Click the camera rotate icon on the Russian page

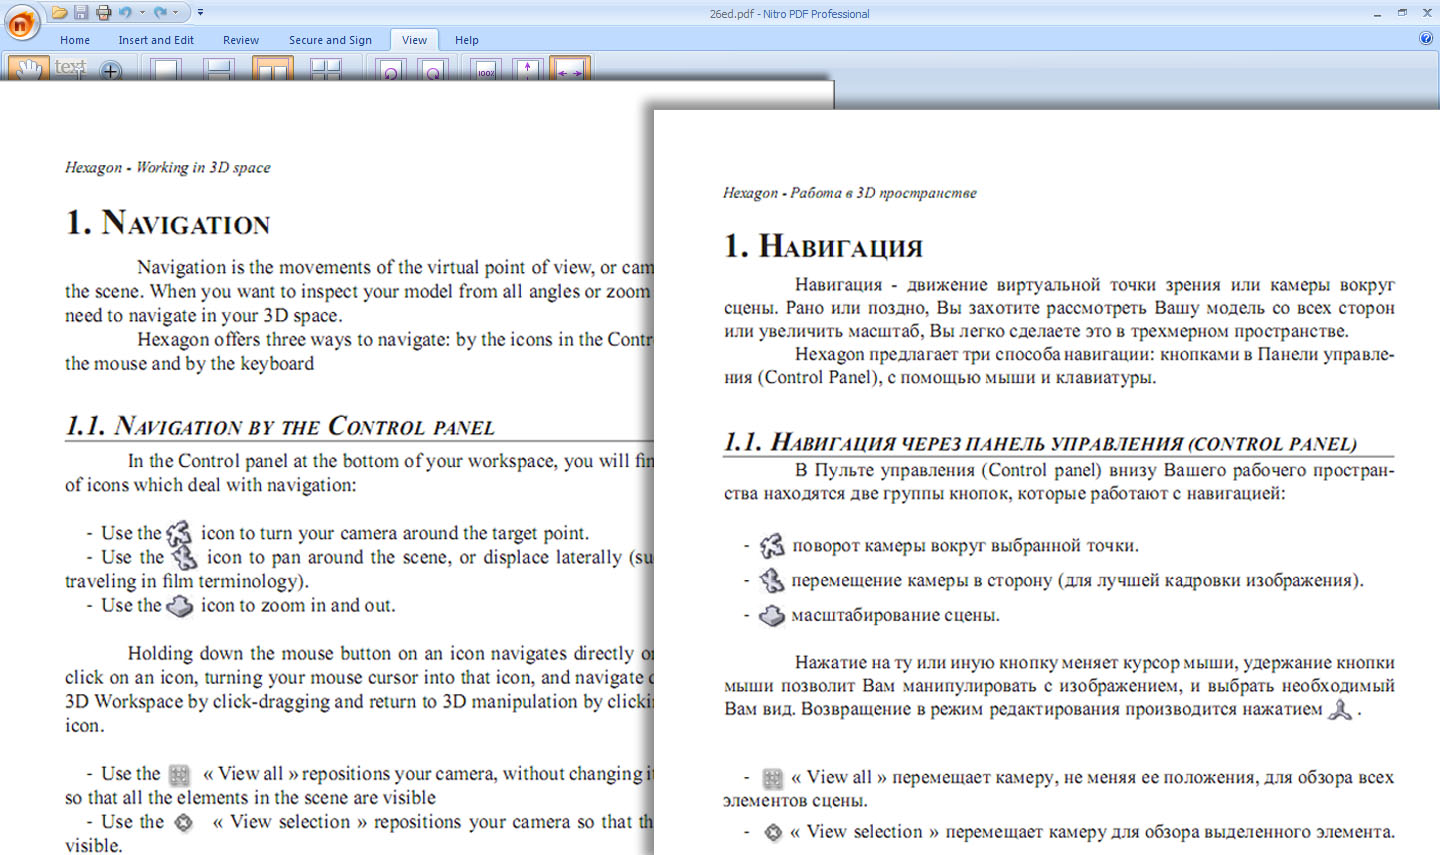(x=772, y=546)
